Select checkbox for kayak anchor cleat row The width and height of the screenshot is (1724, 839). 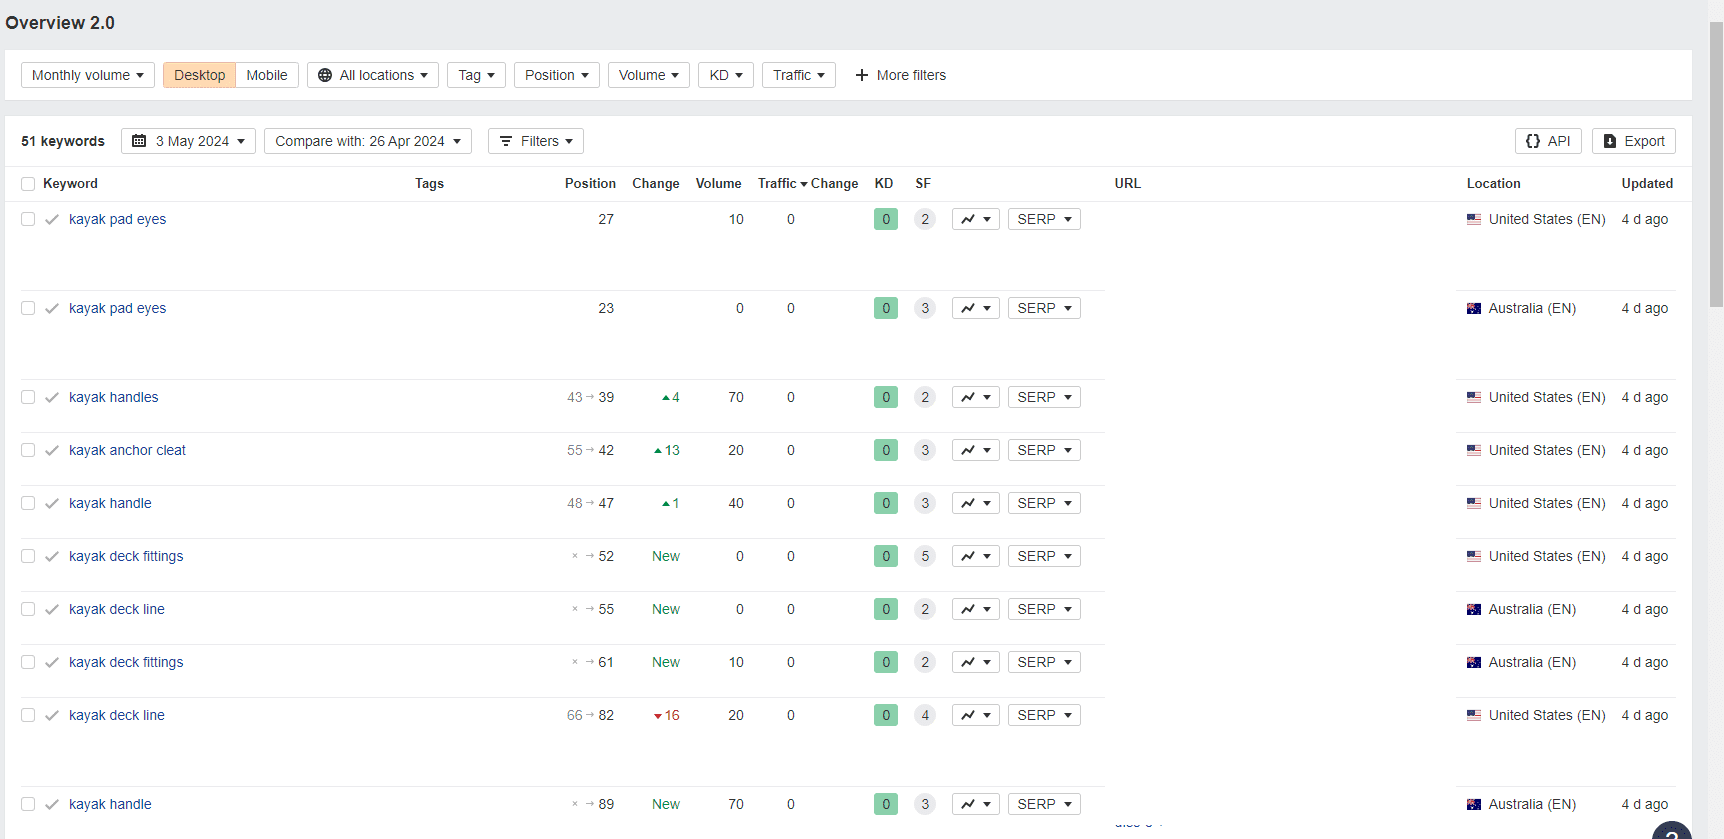tap(28, 450)
